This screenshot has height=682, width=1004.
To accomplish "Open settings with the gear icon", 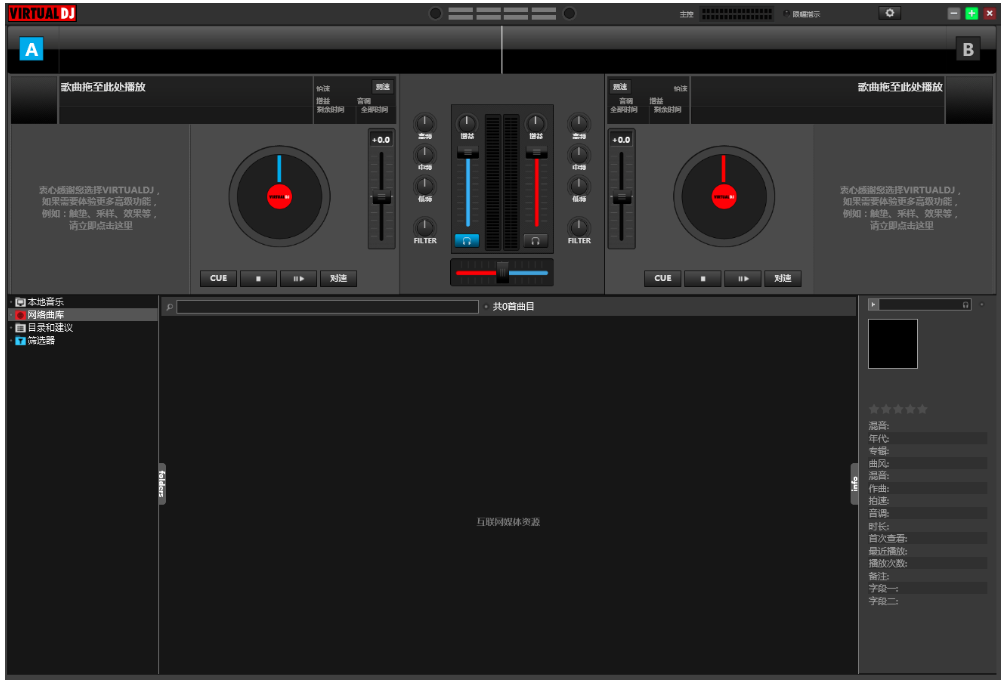I will pos(889,13).
